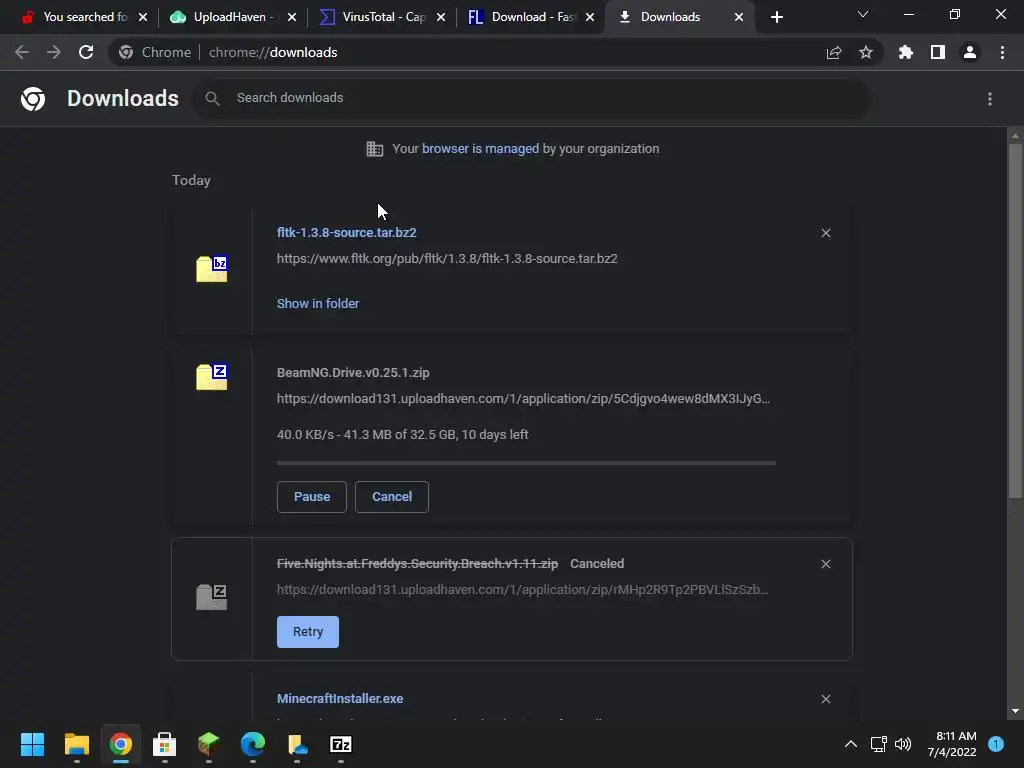Click the browser forward arrow
Viewport: 1024px width, 768px height.
[x=54, y=52]
